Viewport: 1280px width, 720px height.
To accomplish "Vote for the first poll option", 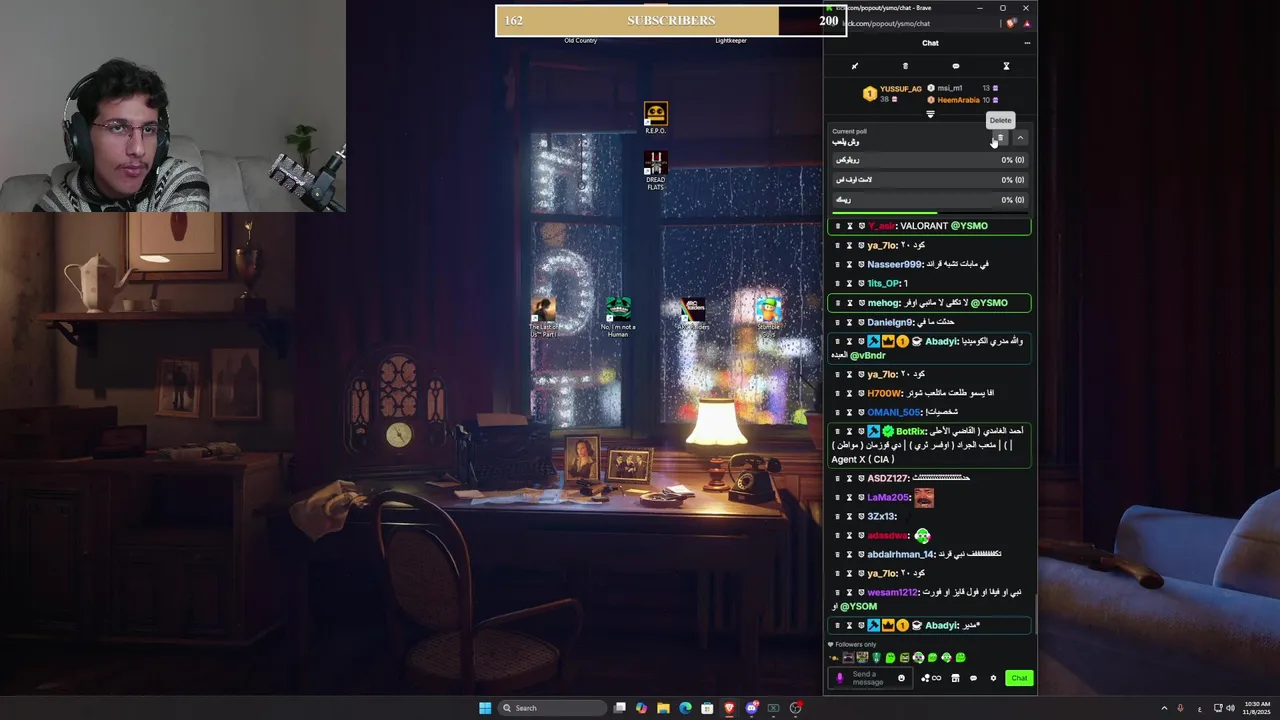I will pyautogui.click(x=930, y=160).
